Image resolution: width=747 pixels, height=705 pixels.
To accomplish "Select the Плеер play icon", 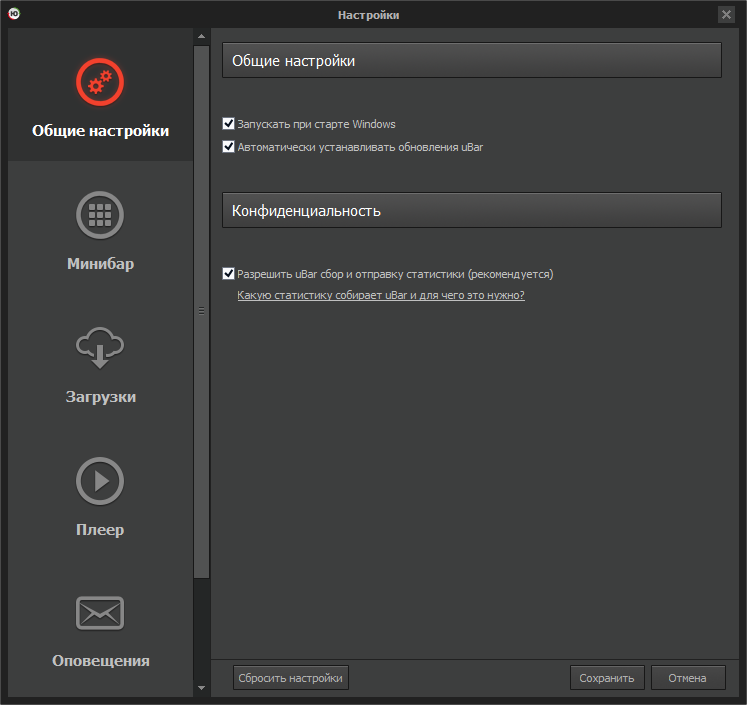I will click(100, 481).
